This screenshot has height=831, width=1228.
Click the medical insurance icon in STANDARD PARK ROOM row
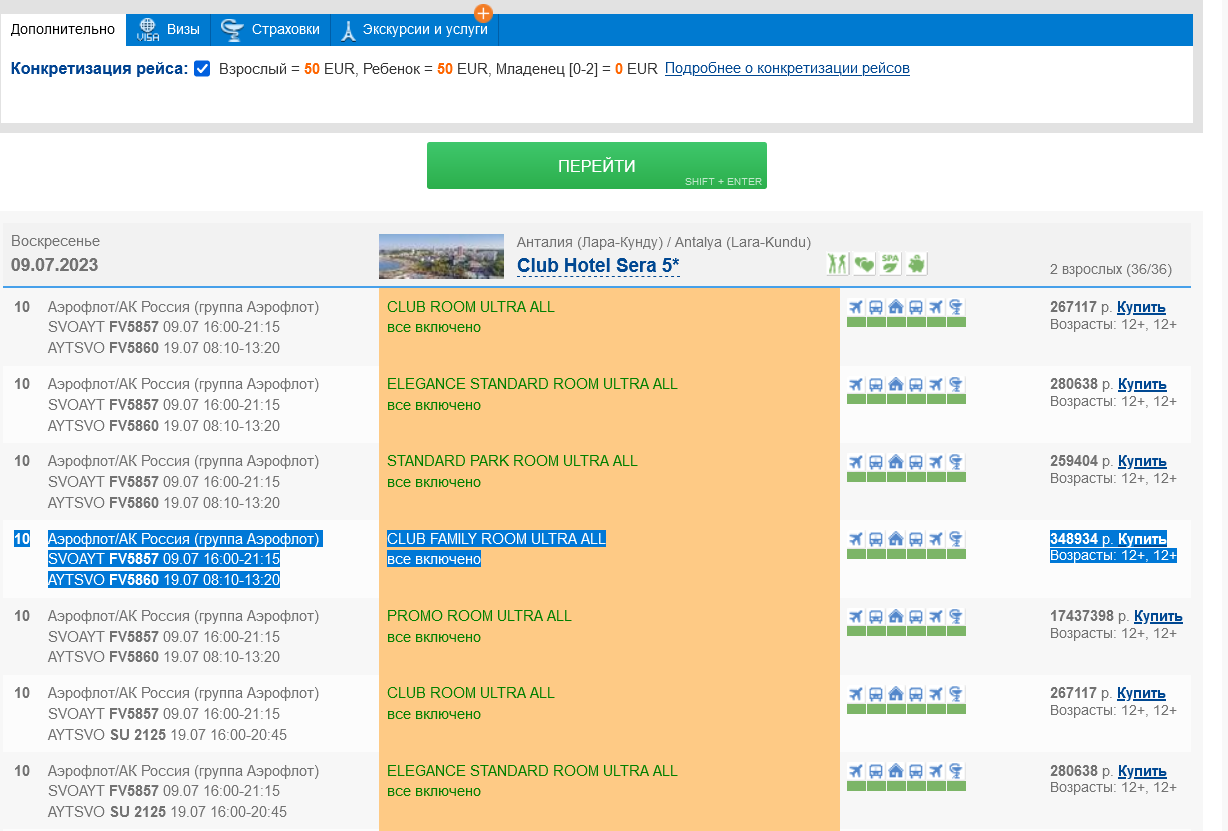point(956,461)
